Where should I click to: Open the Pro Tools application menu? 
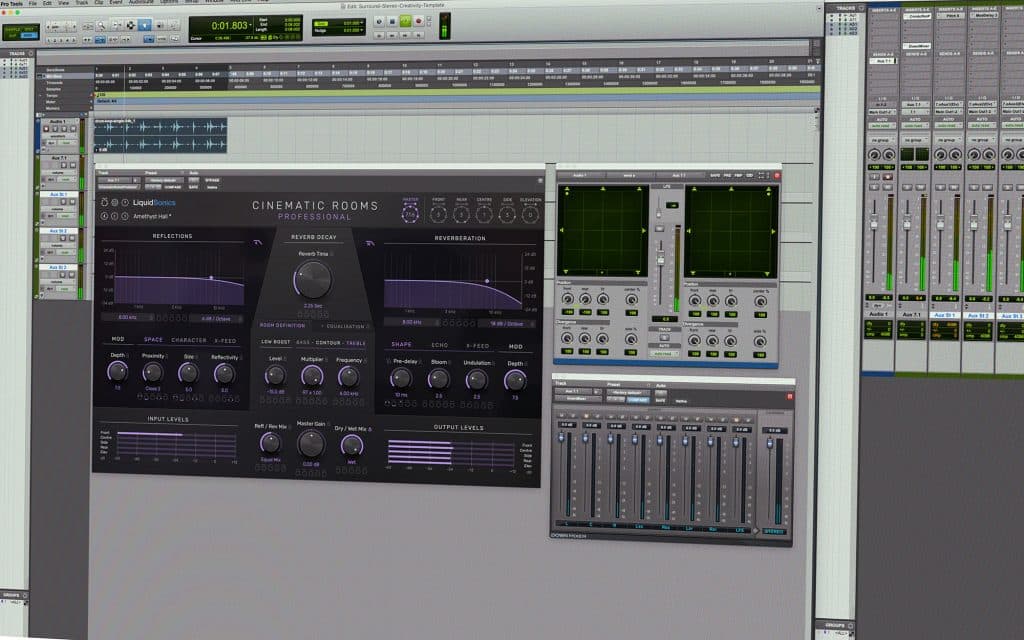click(x=12, y=3)
